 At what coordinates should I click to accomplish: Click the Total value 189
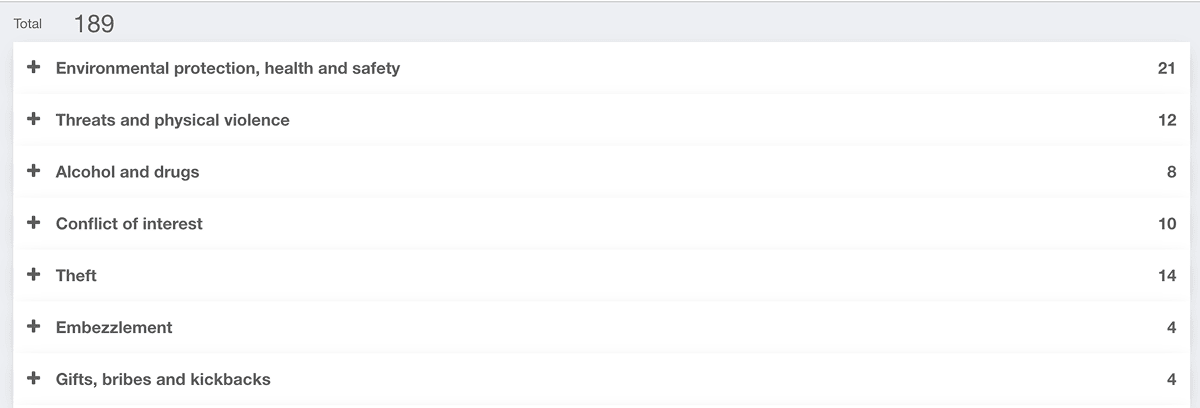click(94, 24)
